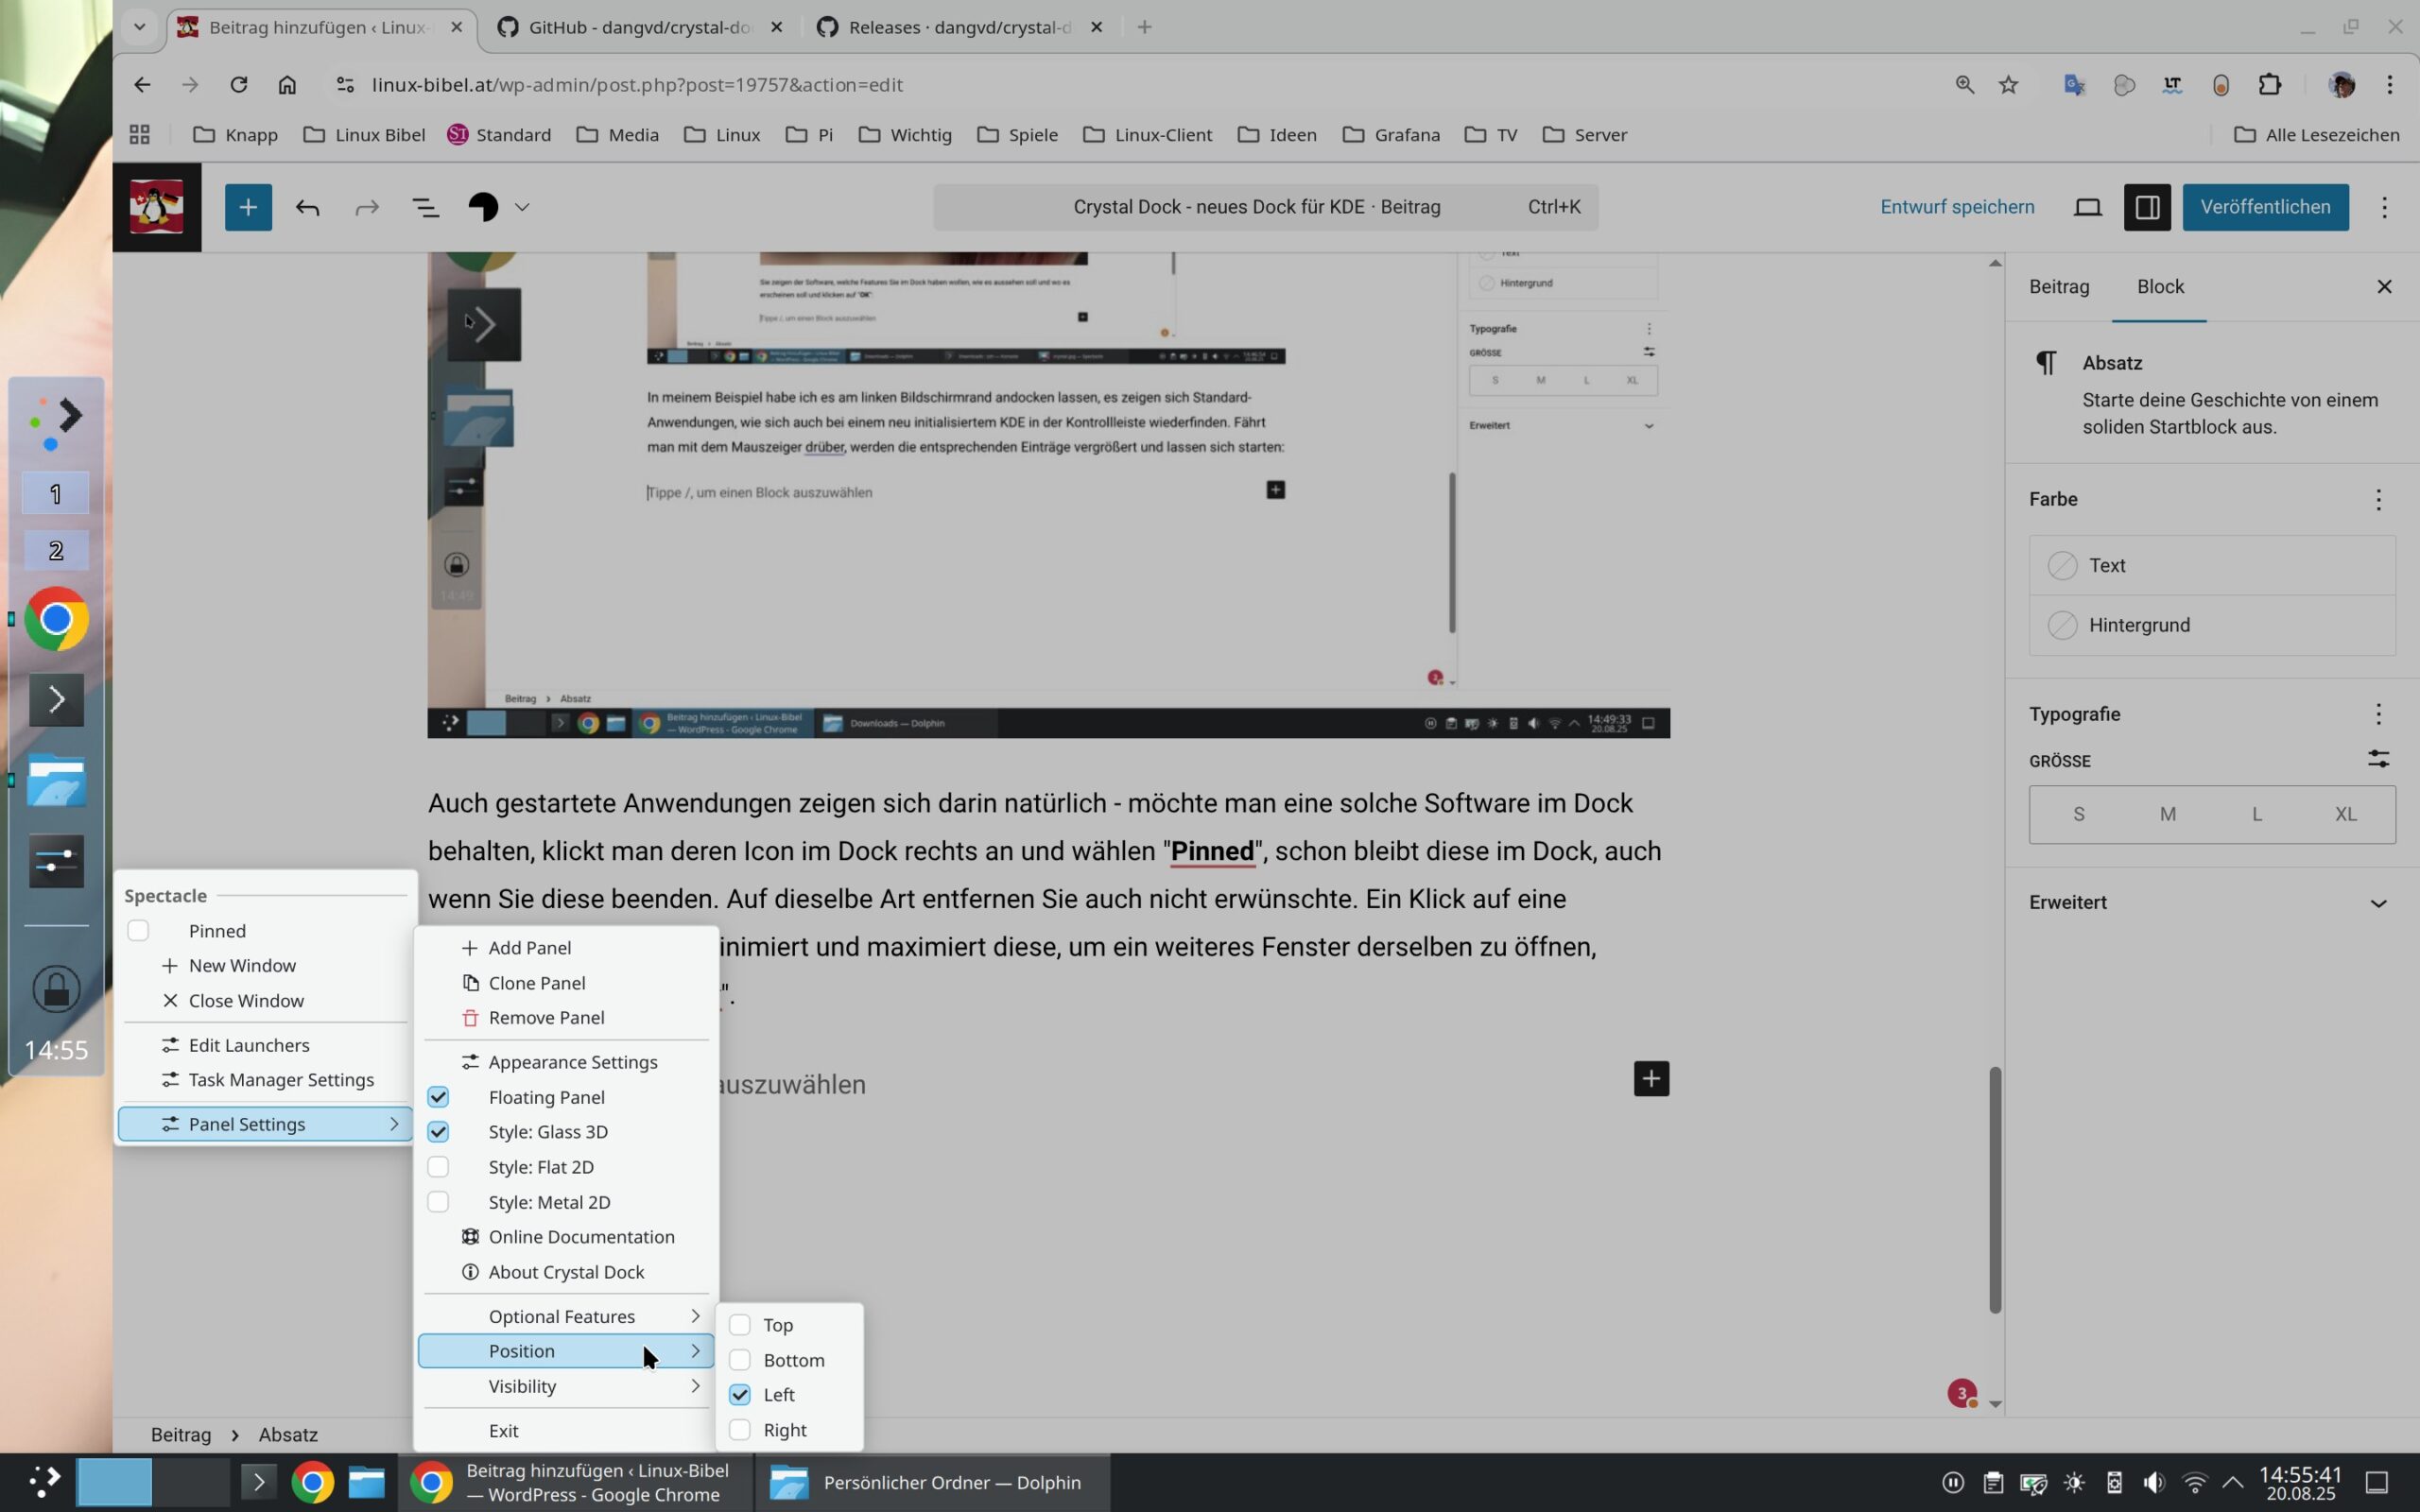Select Style: Metal 2D checkbox
Screen dimensions: 2420x1512
tap(438, 1202)
